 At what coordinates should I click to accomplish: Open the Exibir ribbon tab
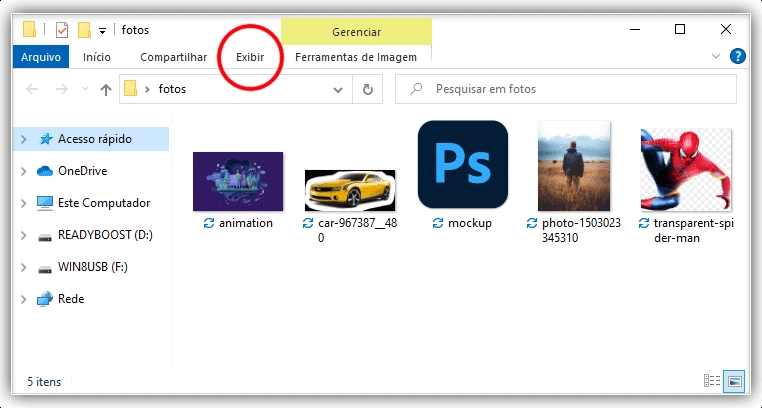pyautogui.click(x=250, y=57)
